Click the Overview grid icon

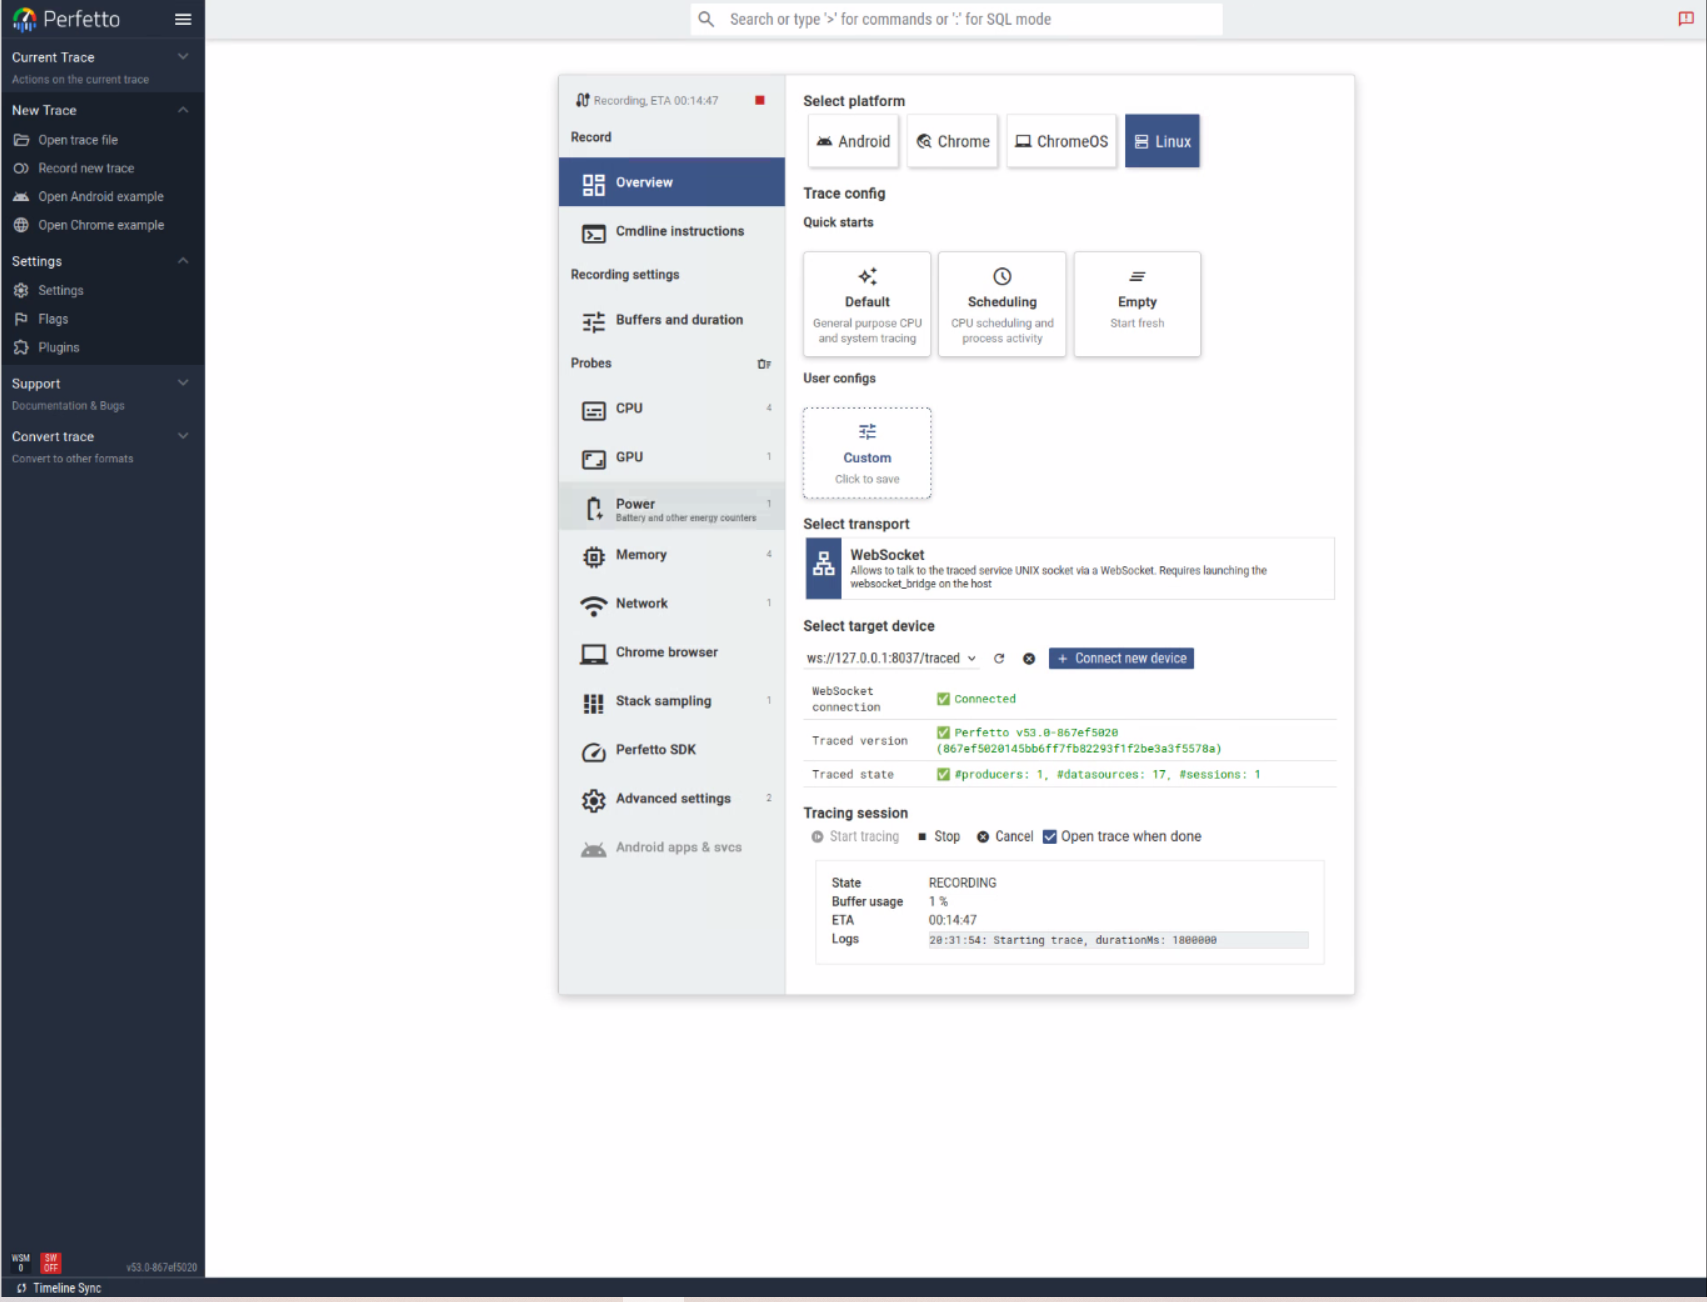click(x=593, y=184)
